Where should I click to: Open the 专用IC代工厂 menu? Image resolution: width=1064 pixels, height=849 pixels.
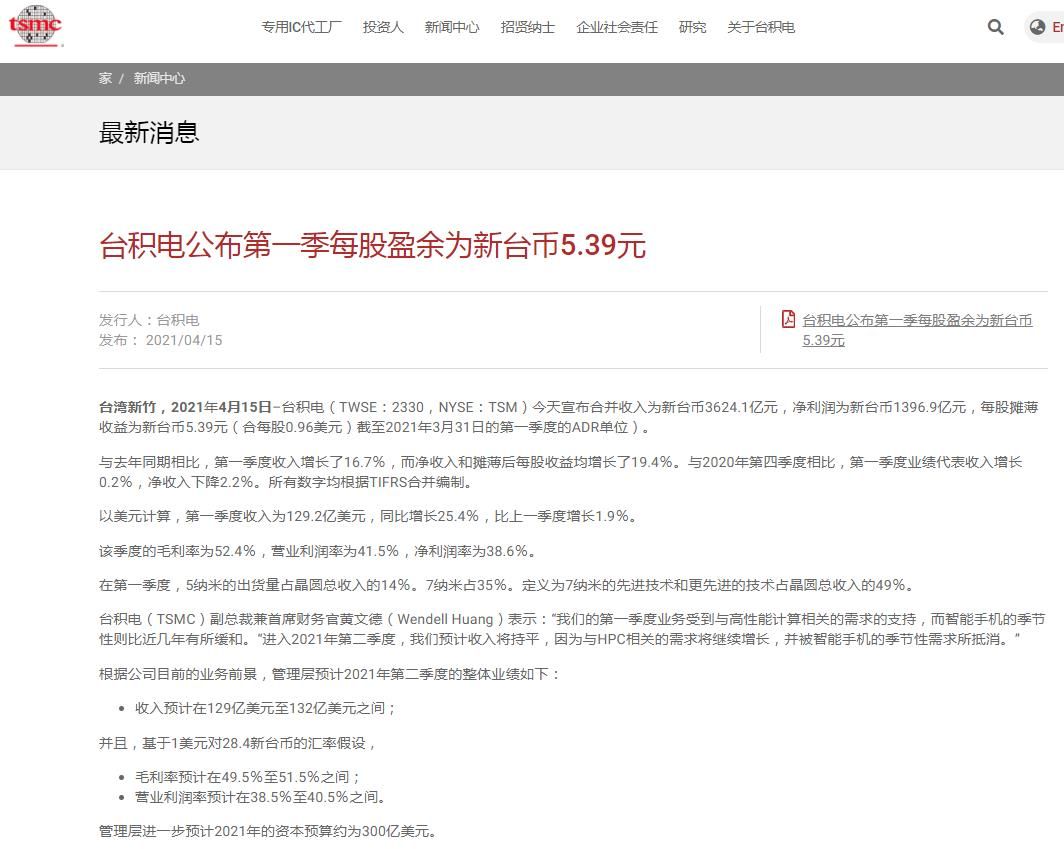[301, 27]
